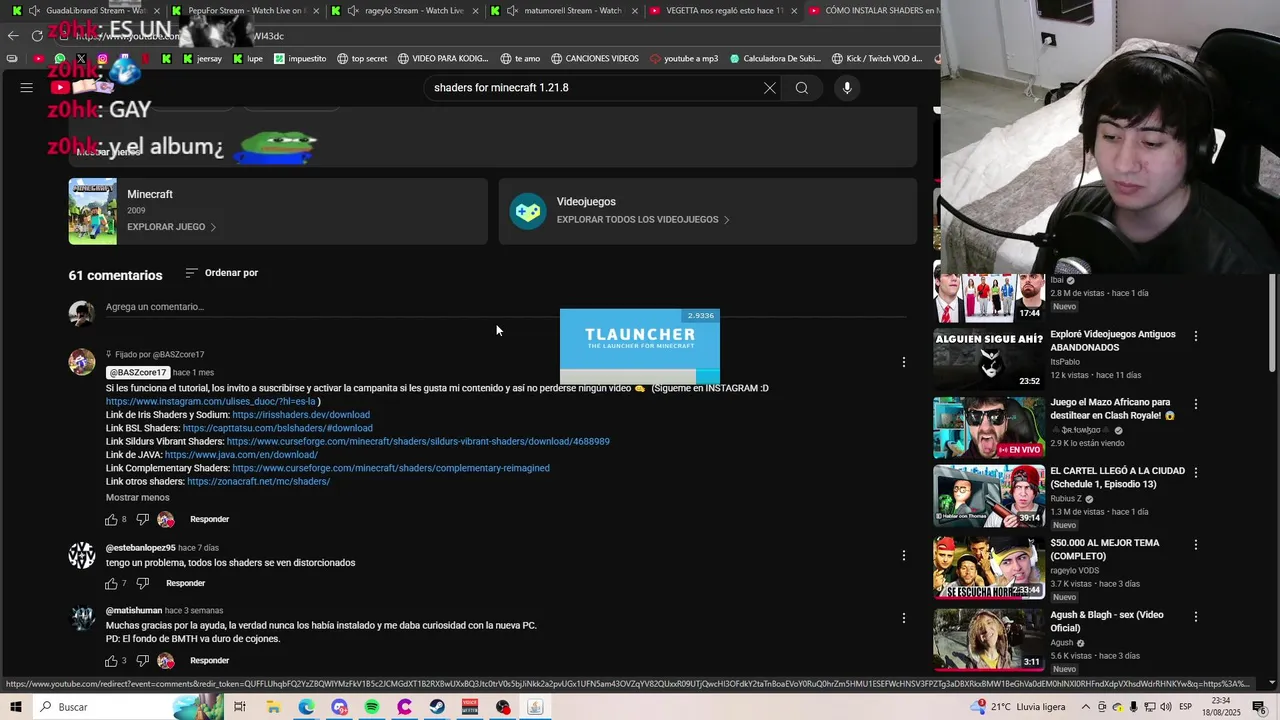Open options menu for pinned comment

click(904, 362)
